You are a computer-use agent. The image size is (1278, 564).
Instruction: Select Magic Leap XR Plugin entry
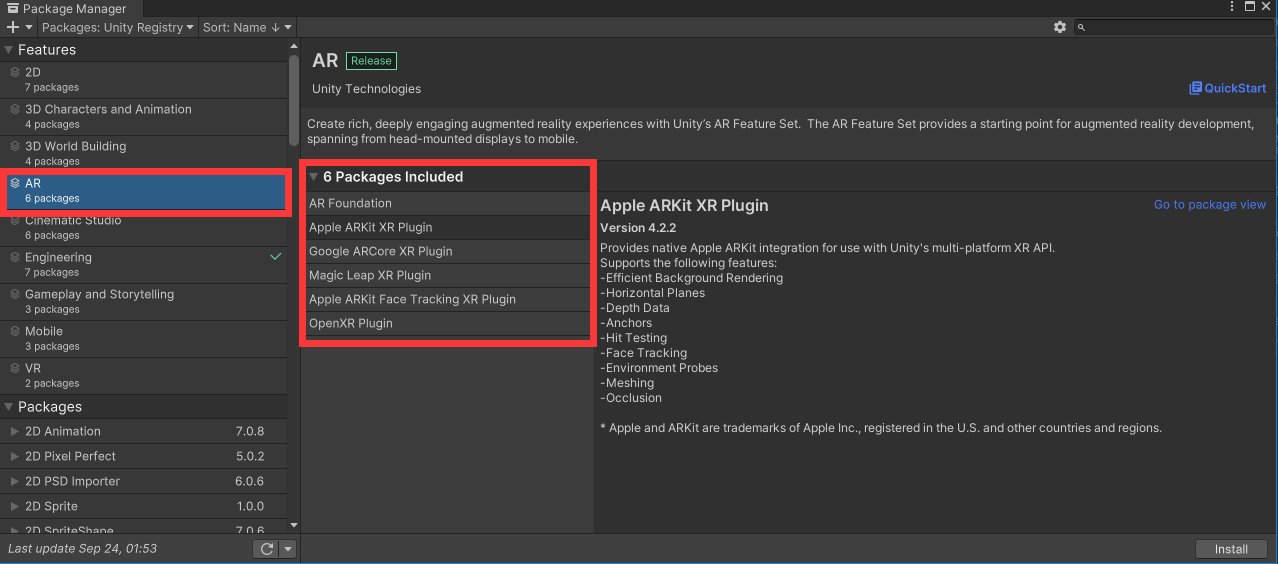449,275
